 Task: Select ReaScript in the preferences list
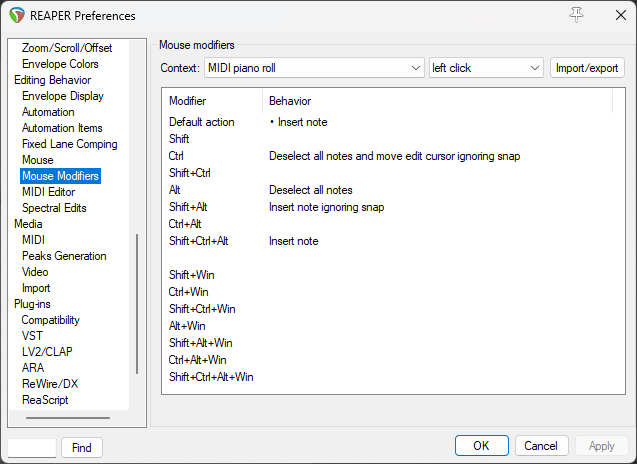46,400
